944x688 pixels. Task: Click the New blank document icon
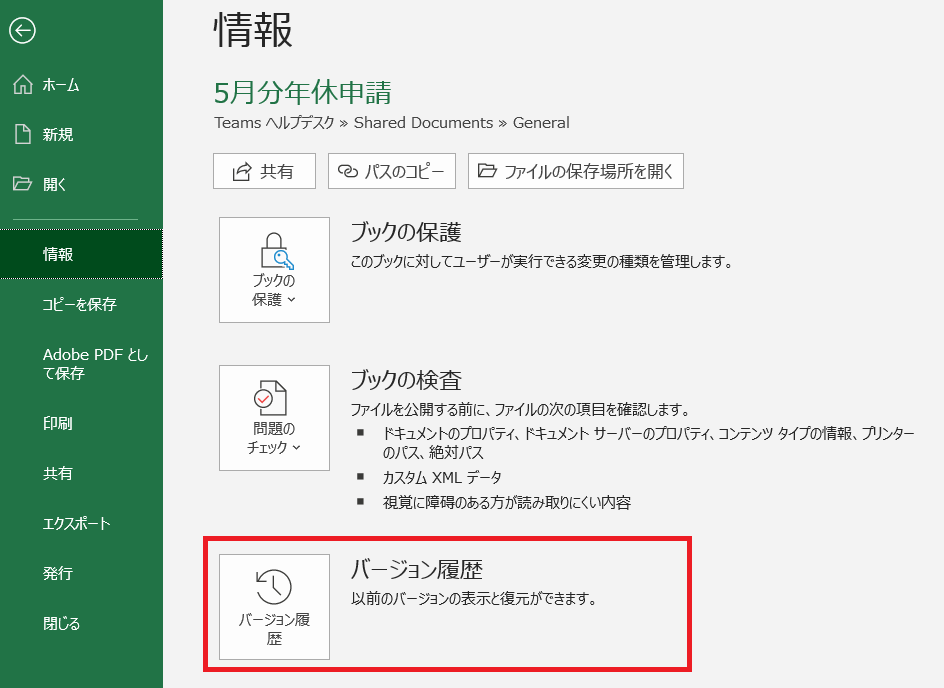(x=23, y=134)
